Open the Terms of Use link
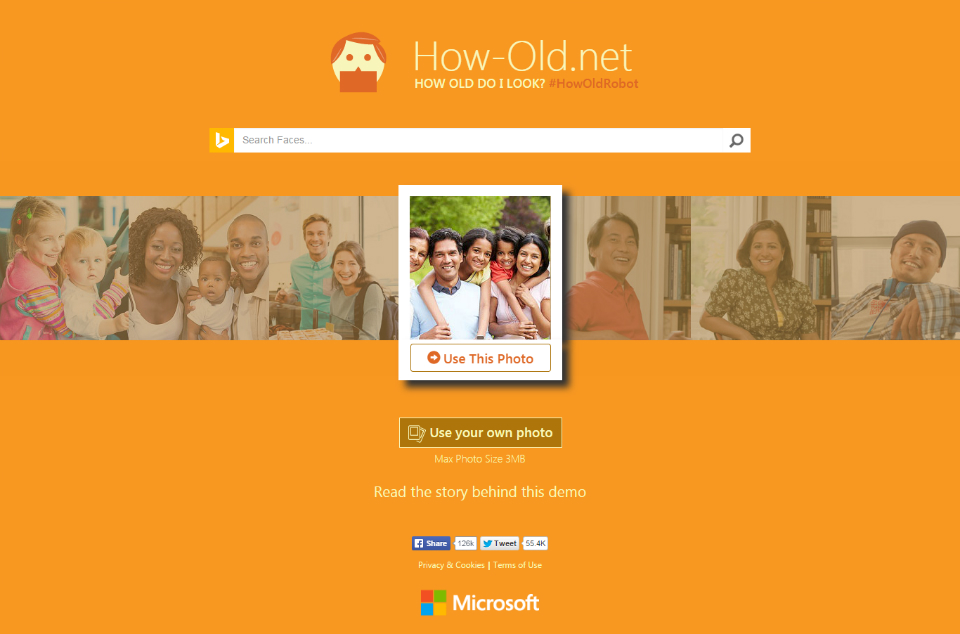This screenshot has height=634, width=960. coord(517,565)
